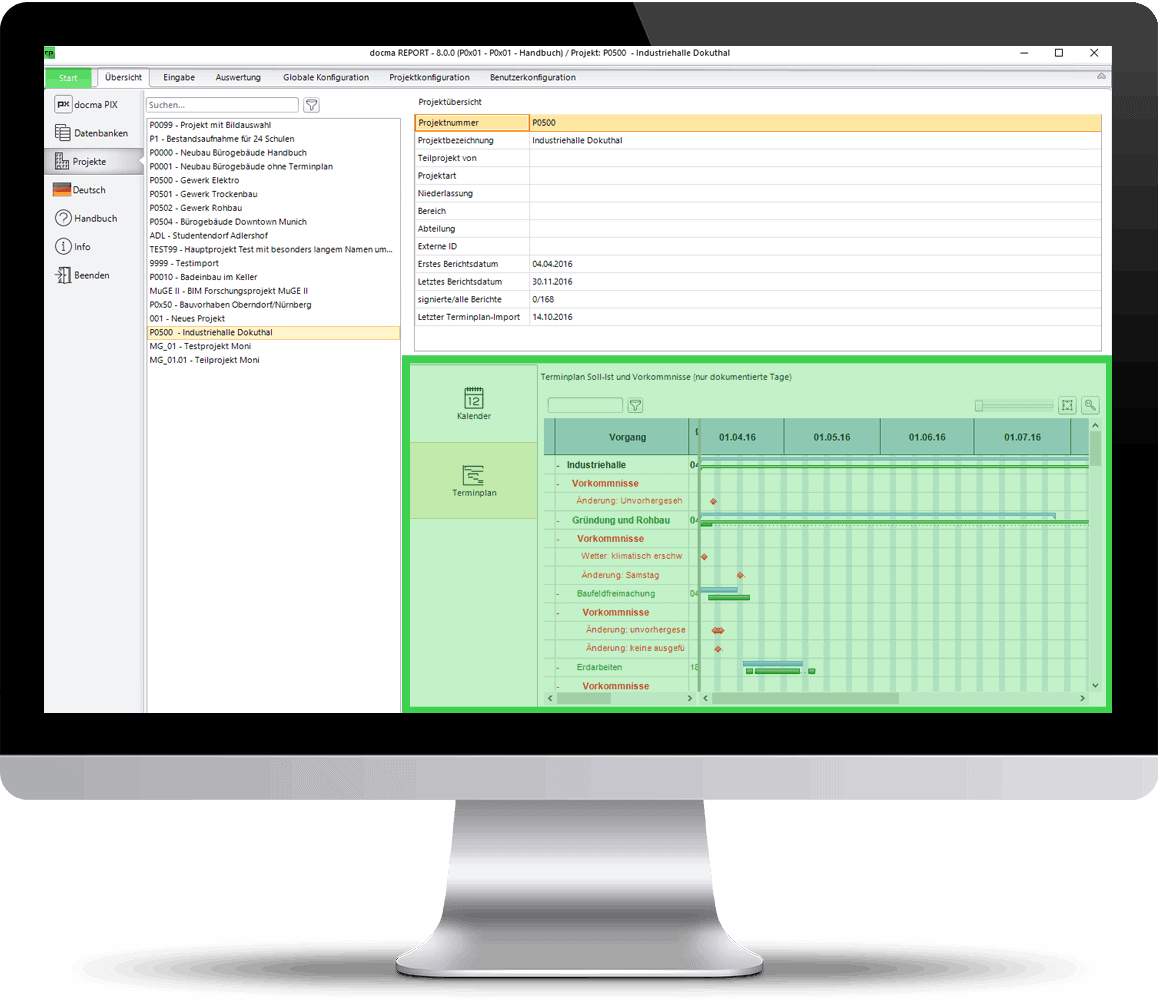
Task: Collapse Vorkommnisse under Baufeldfreimachung
Action: click(558, 612)
